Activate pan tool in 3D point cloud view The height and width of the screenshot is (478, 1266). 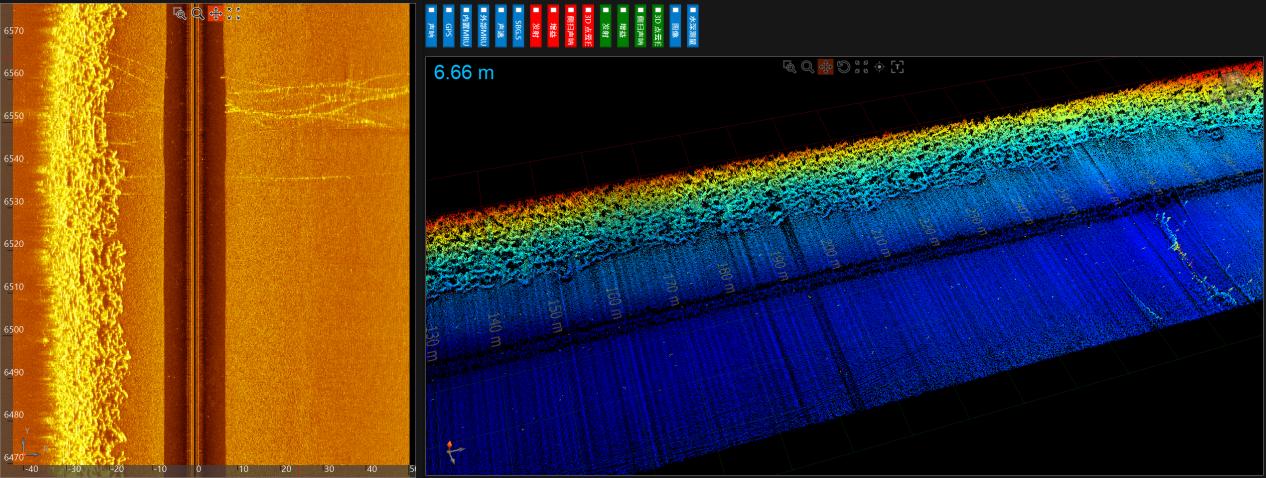pos(825,66)
